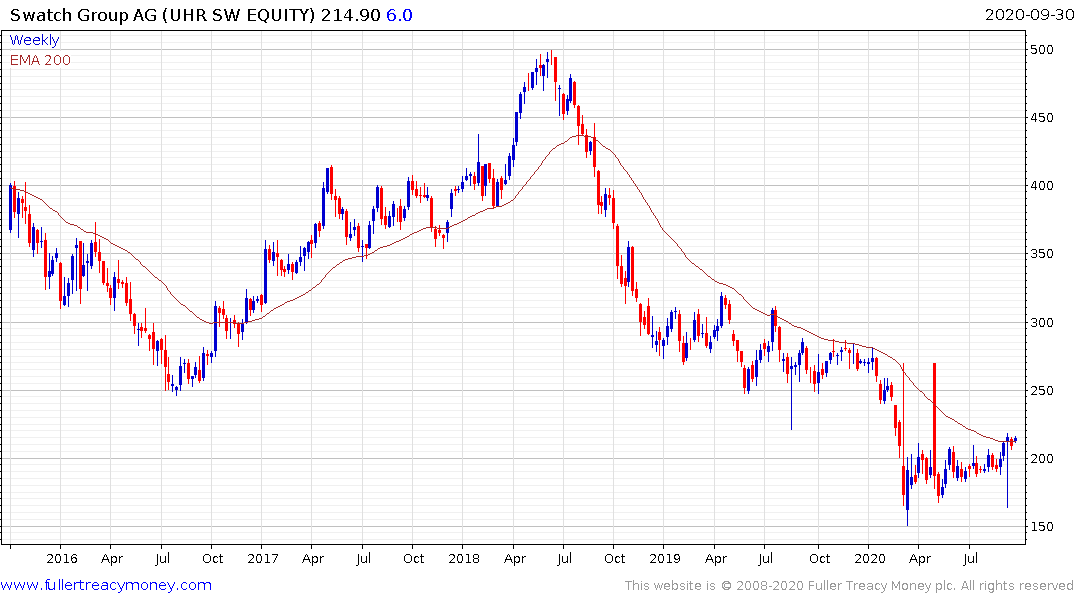This screenshot has width=1075, height=600.
Task: Select the copyright notice text
Action: [x=849, y=586]
